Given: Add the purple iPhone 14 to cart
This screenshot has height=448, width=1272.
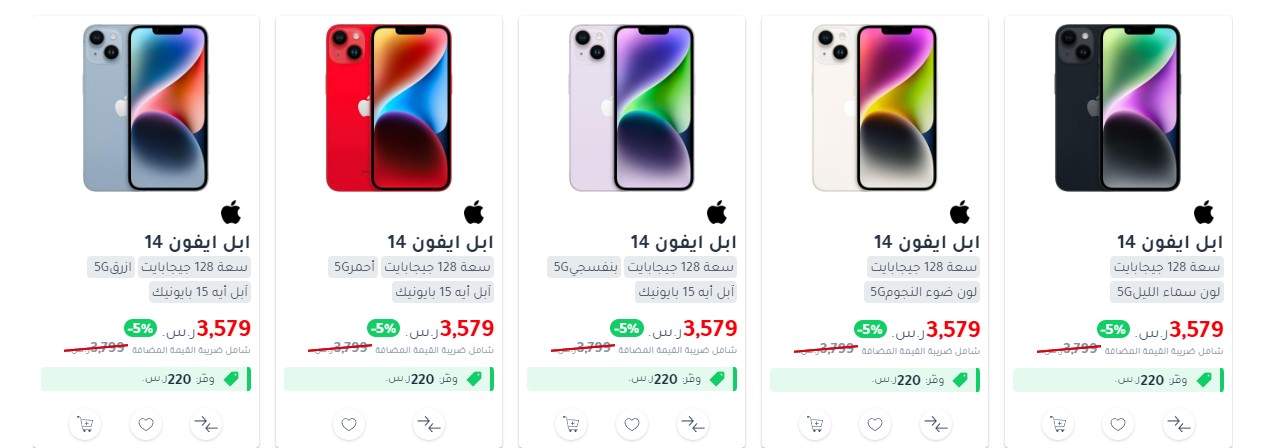Looking at the screenshot, I should [572, 424].
